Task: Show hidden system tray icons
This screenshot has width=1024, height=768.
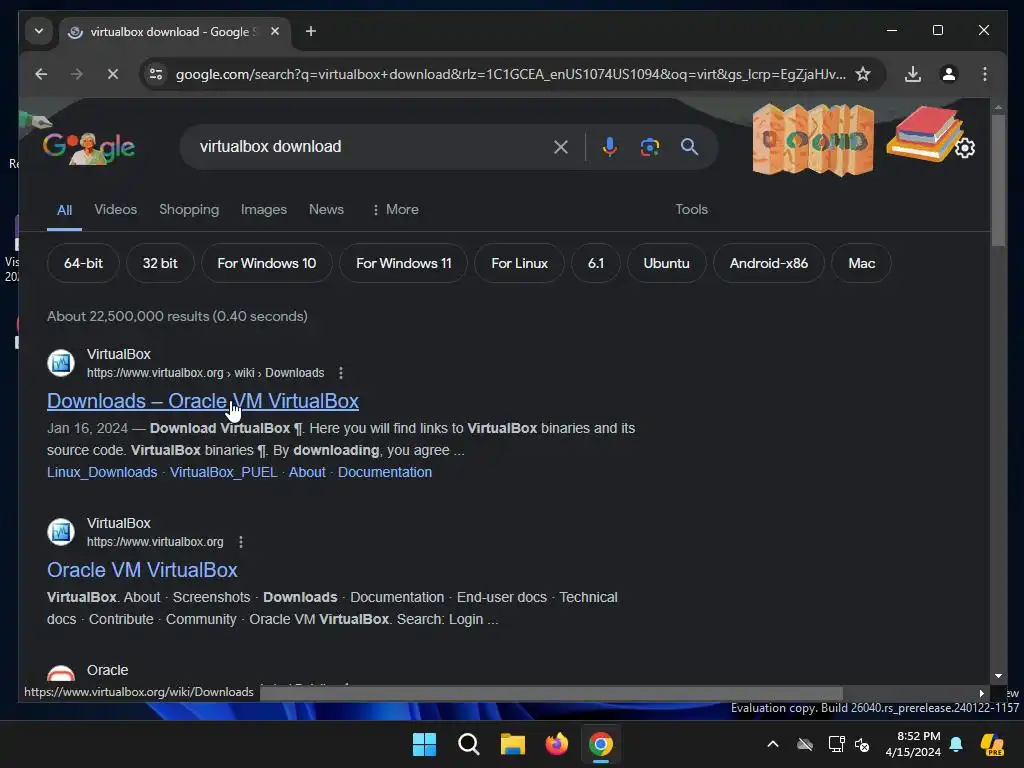Action: 773,744
